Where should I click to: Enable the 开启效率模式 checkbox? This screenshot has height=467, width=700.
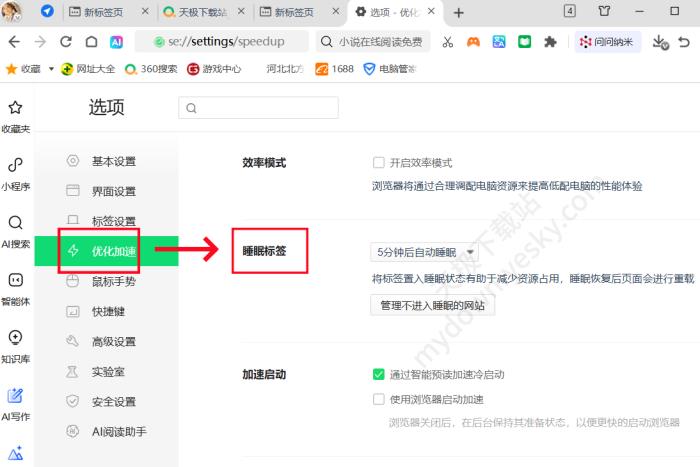[x=379, y=162]
